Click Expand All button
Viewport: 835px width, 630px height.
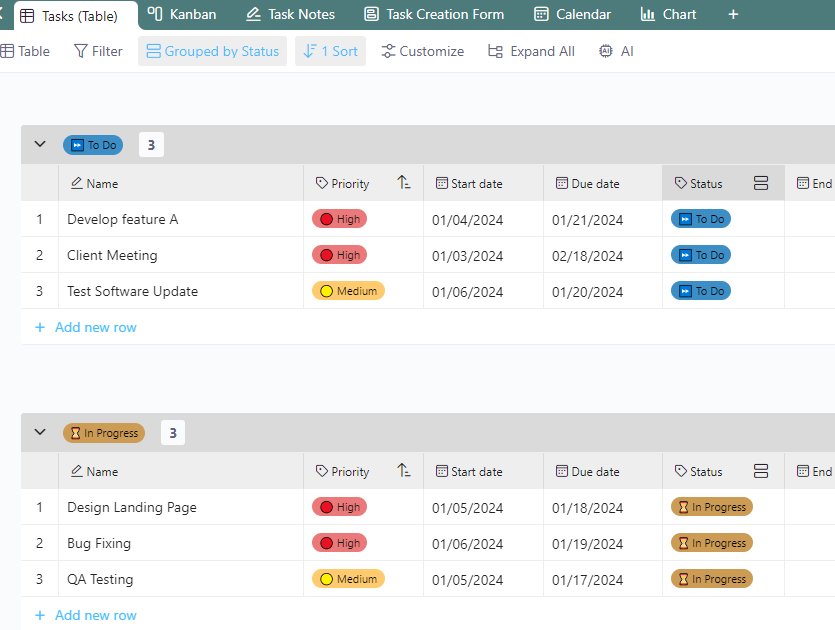(x=531, y=51)
